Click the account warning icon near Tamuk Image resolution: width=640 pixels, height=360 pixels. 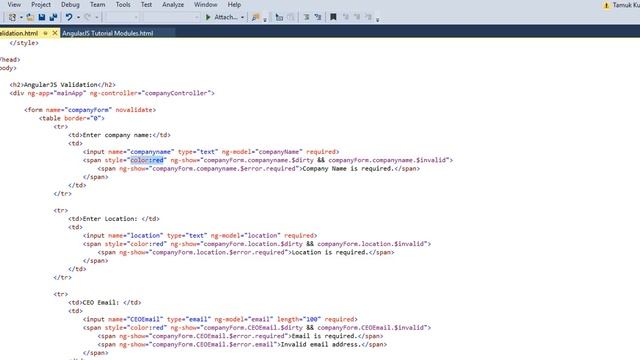click(606, 5)
